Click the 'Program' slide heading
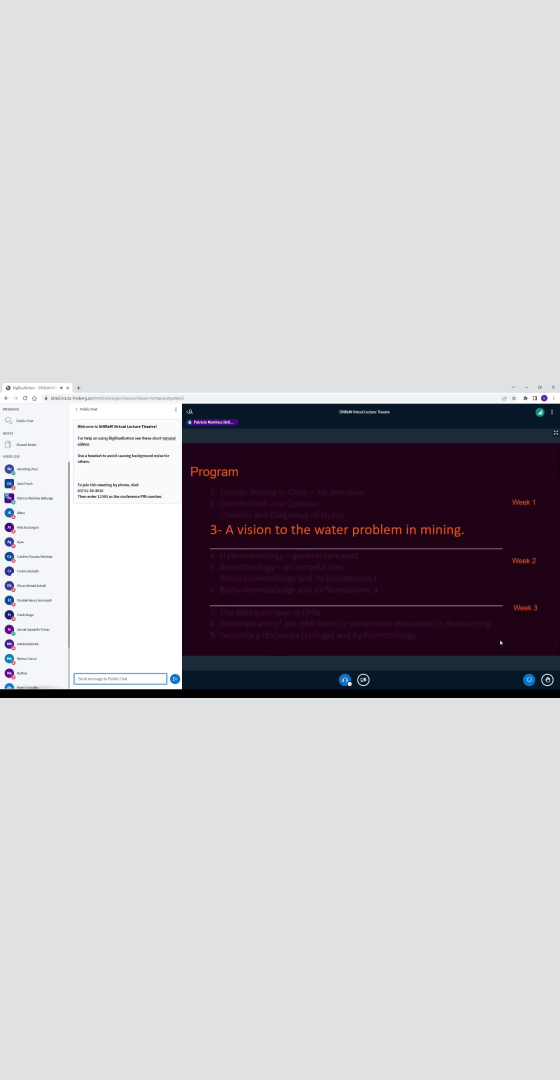The width and height of the screenshot is (560, 1080). coord(214,472)
